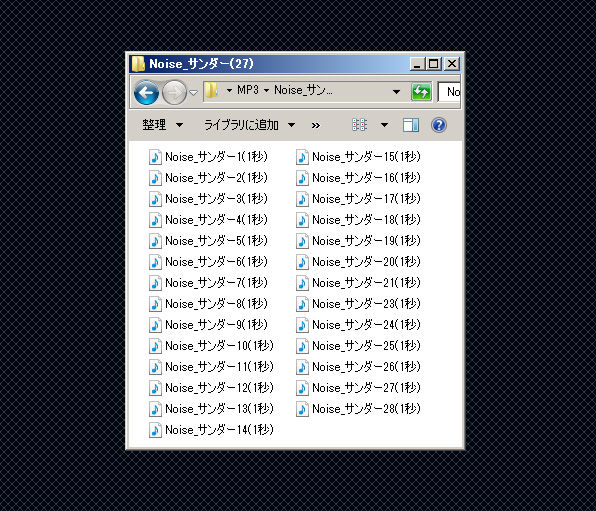Toggle the preview pane icon

click(411, 125)
